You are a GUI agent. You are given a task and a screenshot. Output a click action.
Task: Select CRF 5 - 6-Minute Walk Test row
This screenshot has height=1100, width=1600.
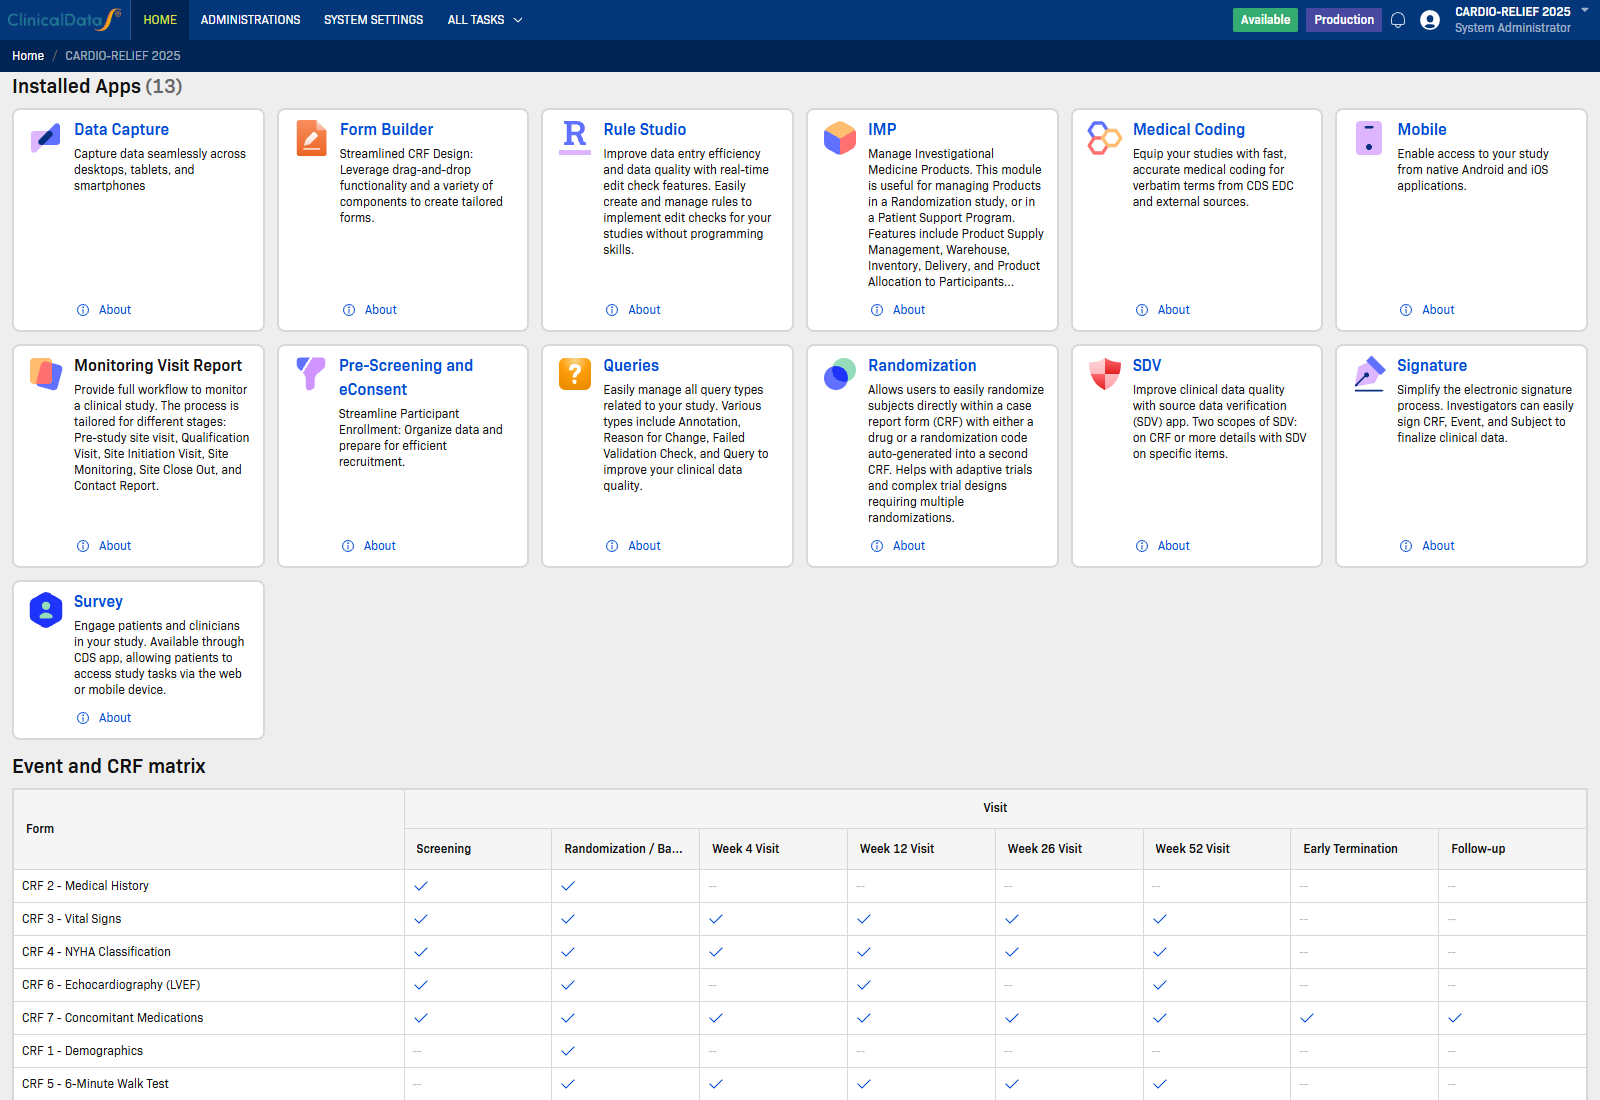coord(800,1084)
